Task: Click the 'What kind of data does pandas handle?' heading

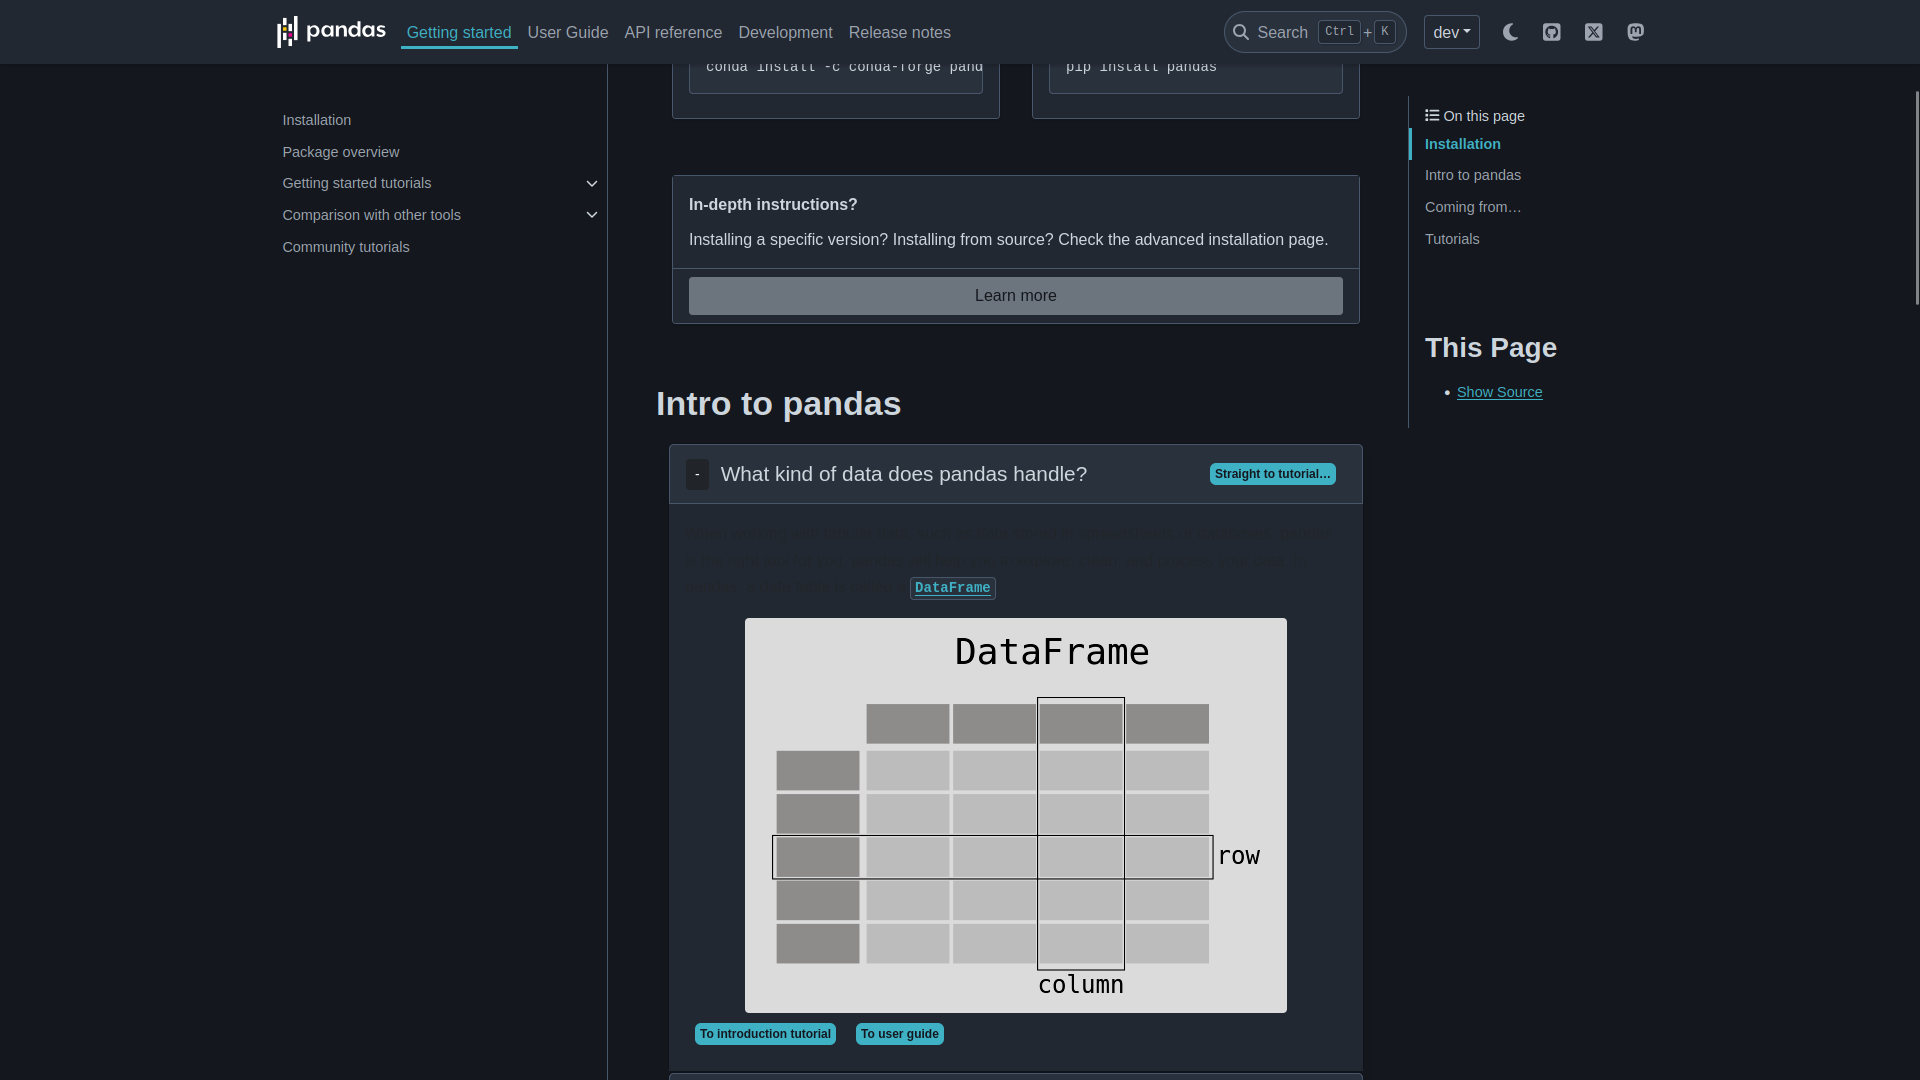Action: coord(904,474)
